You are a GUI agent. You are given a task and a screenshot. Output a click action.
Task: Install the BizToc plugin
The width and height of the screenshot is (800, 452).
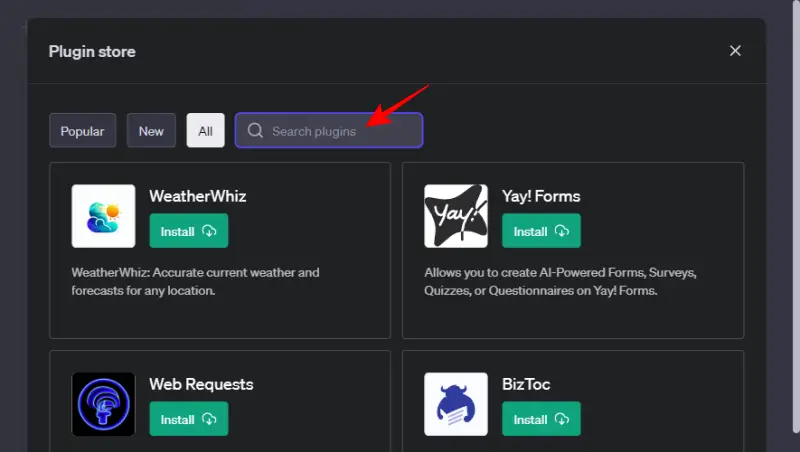point(540,420)
